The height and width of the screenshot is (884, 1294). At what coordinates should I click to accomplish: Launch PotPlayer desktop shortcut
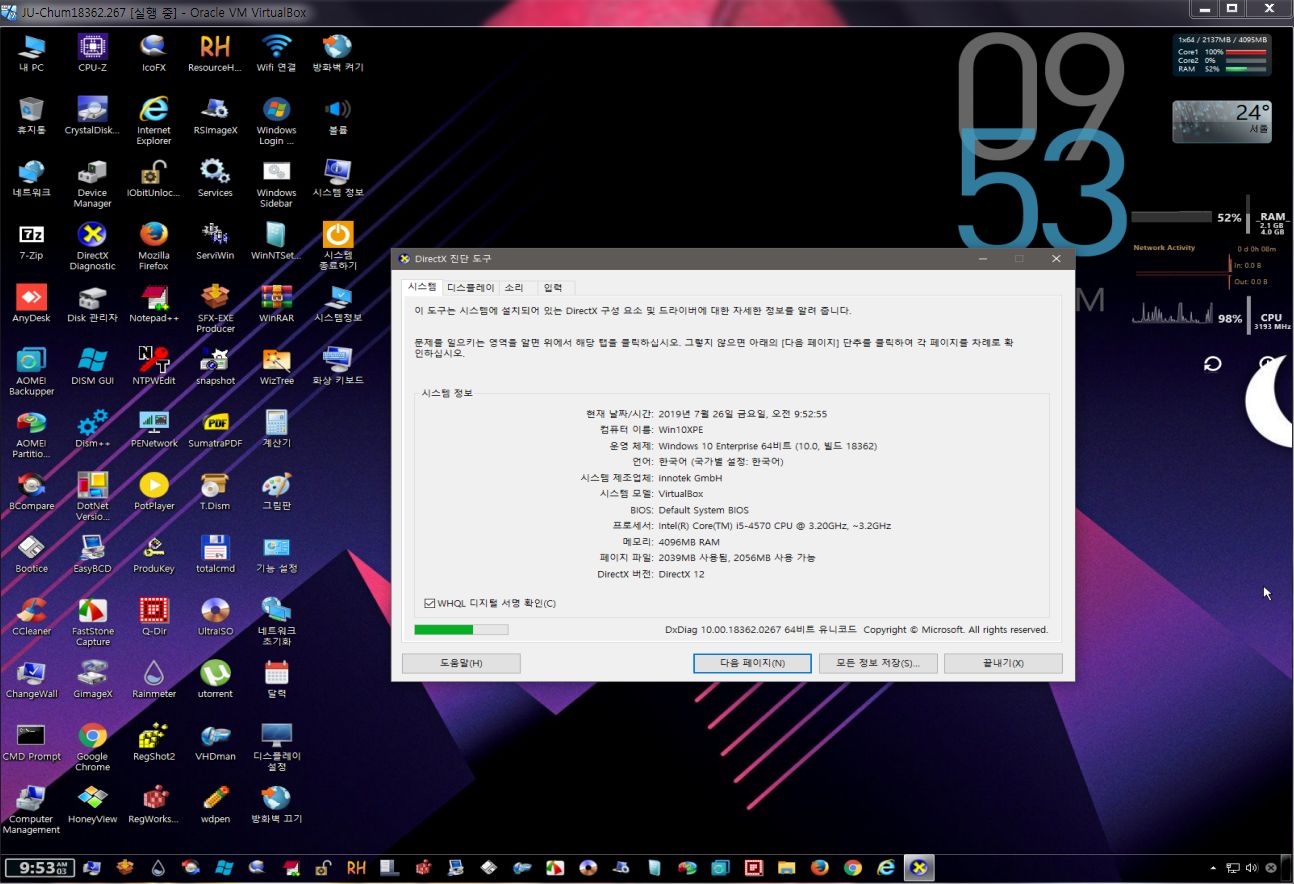click(154, 491)
